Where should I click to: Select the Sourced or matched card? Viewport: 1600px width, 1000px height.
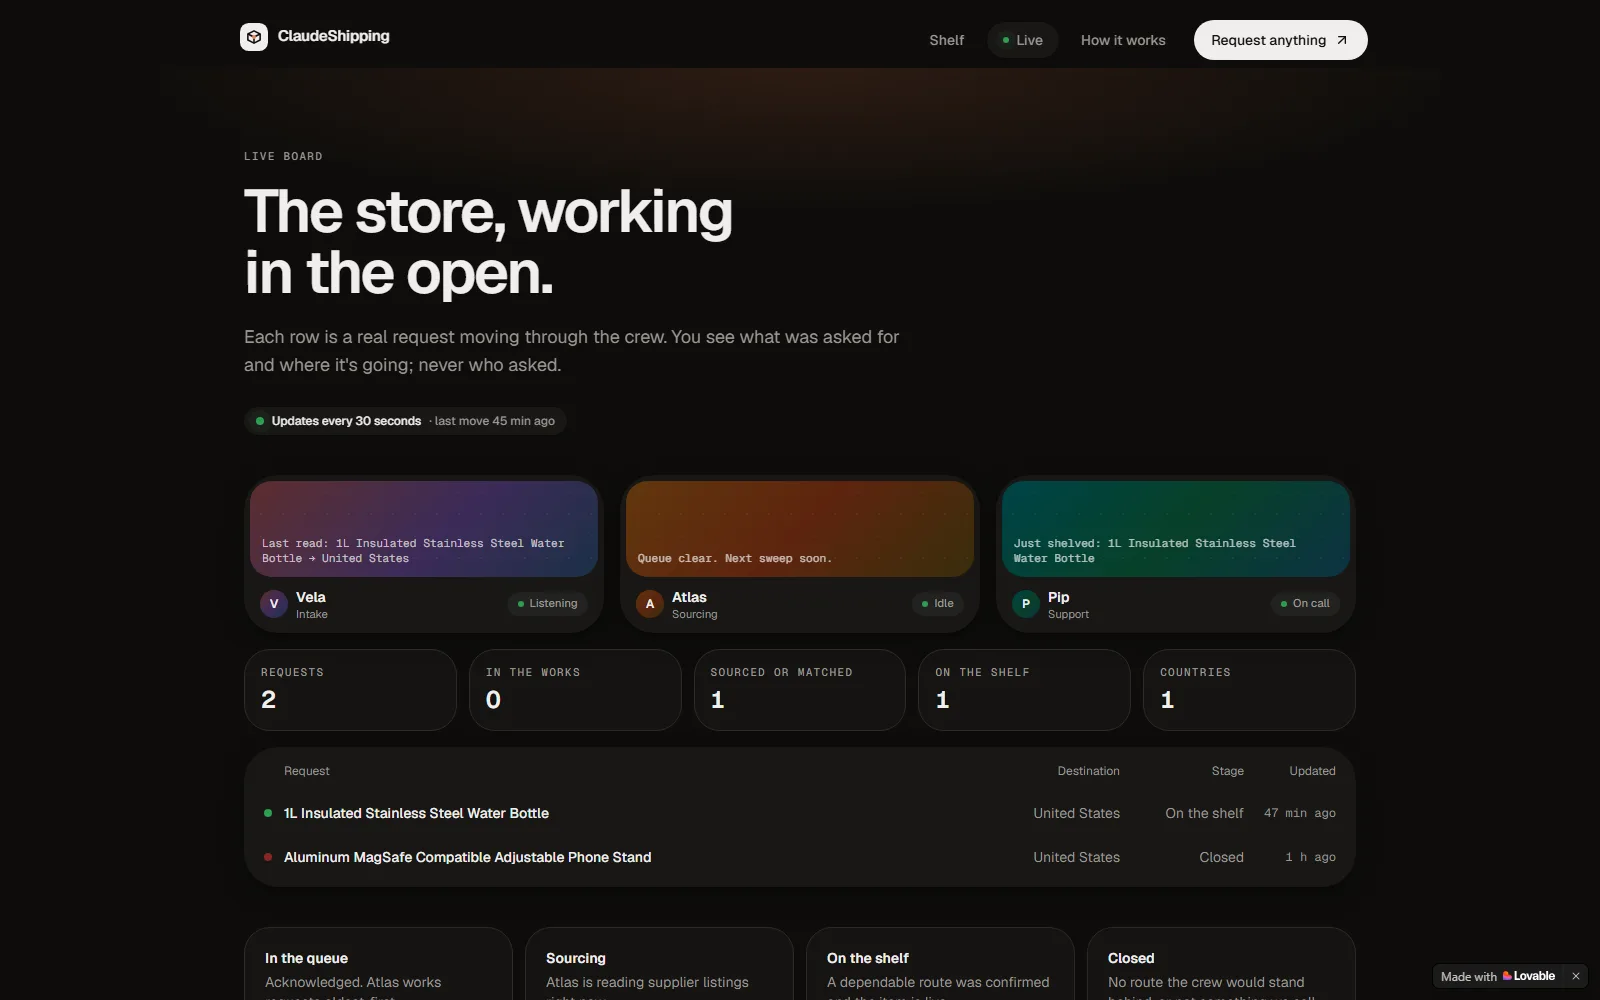[800, 690]
